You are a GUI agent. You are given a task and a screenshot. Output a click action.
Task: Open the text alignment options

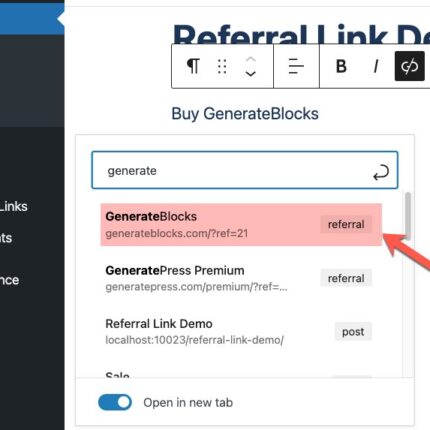(x=296, y=66)
